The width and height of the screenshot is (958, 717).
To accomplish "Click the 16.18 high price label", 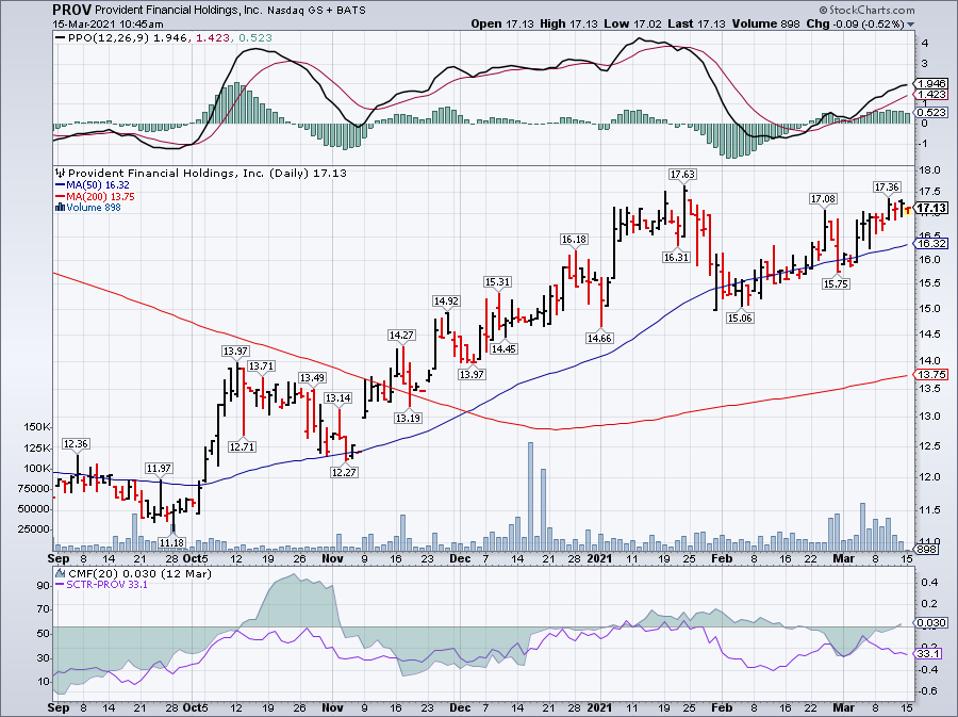I will click(x=574, y=239).
